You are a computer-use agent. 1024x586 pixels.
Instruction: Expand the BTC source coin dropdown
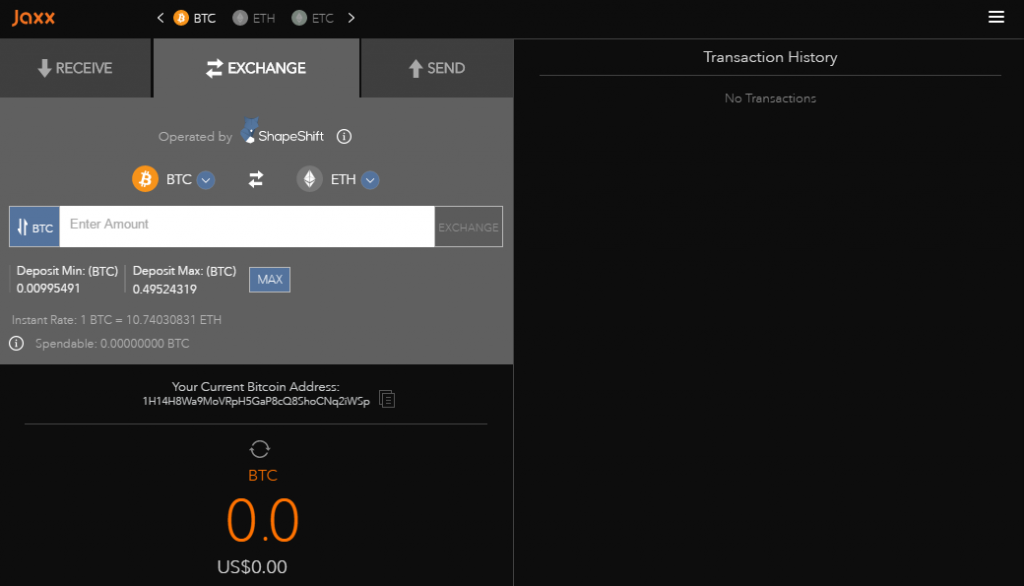point(206,180)
